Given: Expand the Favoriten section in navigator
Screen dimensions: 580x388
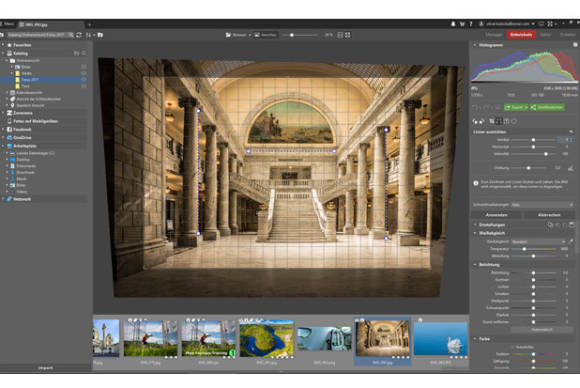Looking at the screenshot, I should [3, 45].
